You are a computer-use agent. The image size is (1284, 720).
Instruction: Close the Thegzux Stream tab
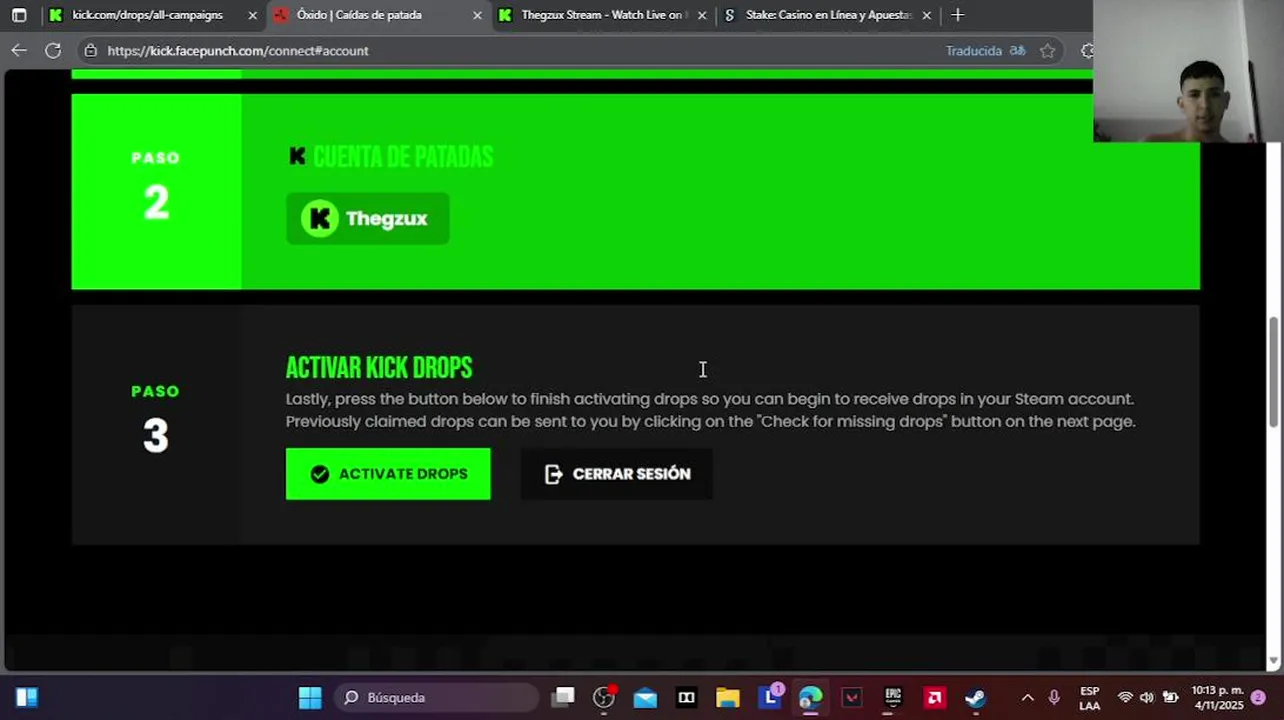(x=702, y=15)
